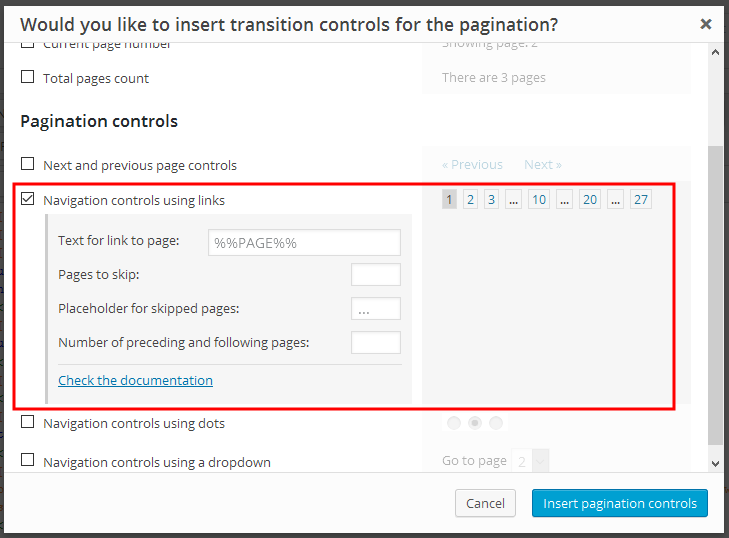The width and height of the screenshot is (729, 538).
Task: Click scrollbar up arrow
Action: (x=716, y=53)
